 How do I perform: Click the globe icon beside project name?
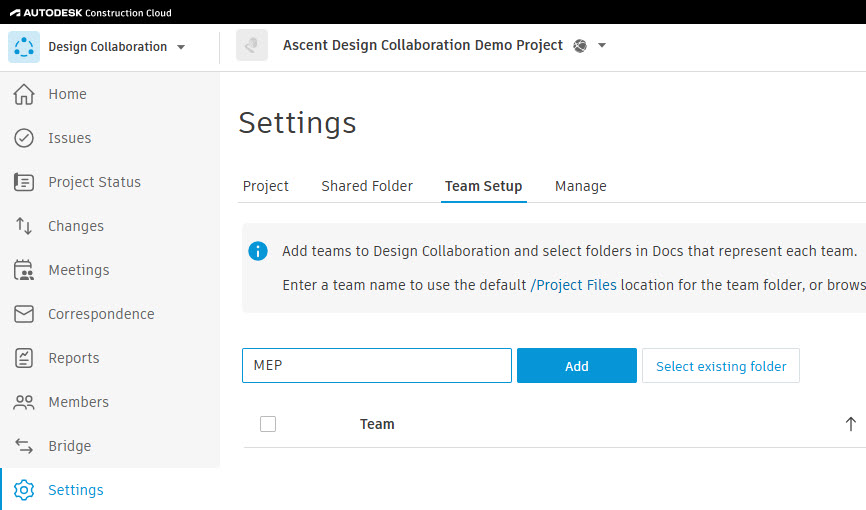(x=580, y=46)
